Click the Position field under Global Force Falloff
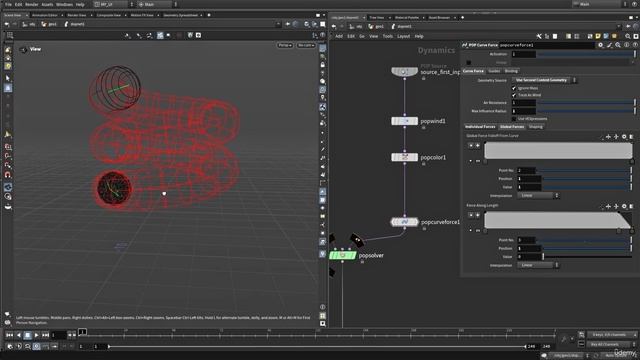Screen dimensions: 640x360 [529, 179]
